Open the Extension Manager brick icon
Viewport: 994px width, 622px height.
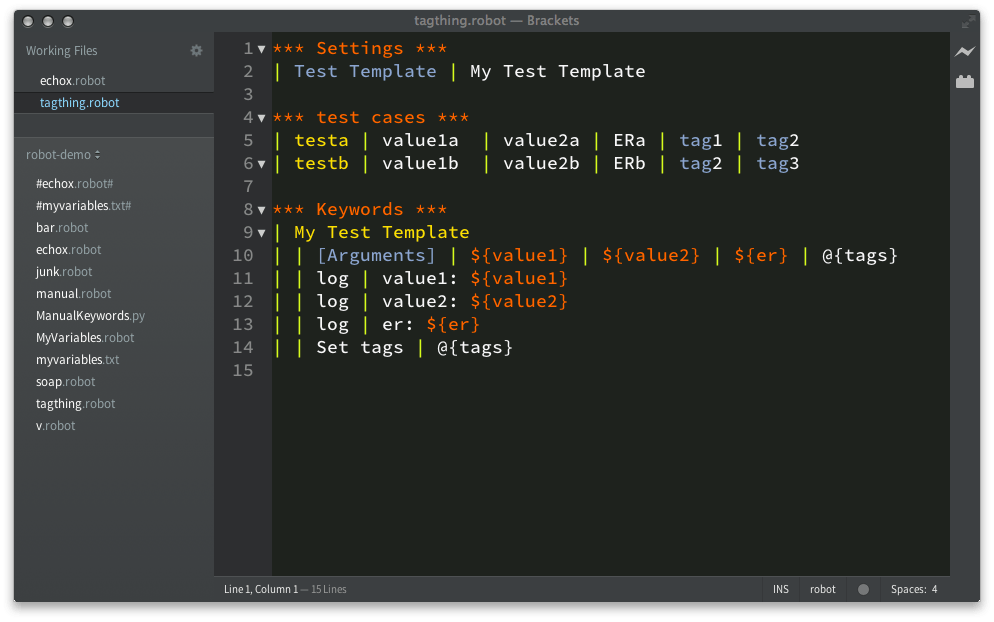964,81
